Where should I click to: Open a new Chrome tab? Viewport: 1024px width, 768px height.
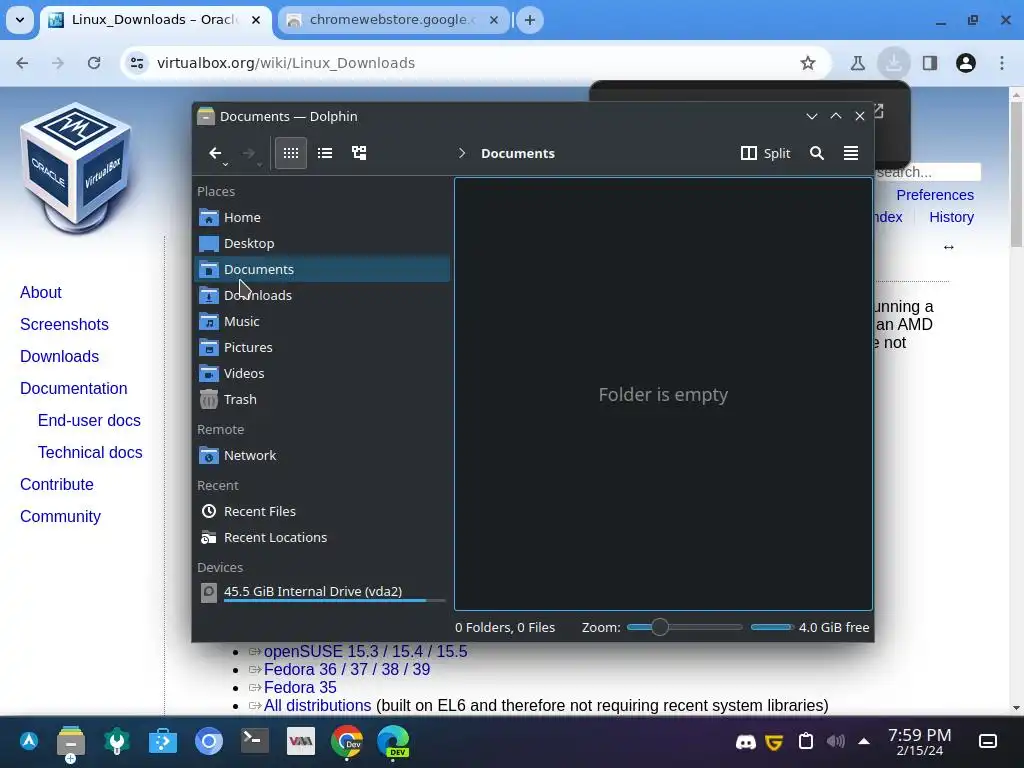pos(530,20)
